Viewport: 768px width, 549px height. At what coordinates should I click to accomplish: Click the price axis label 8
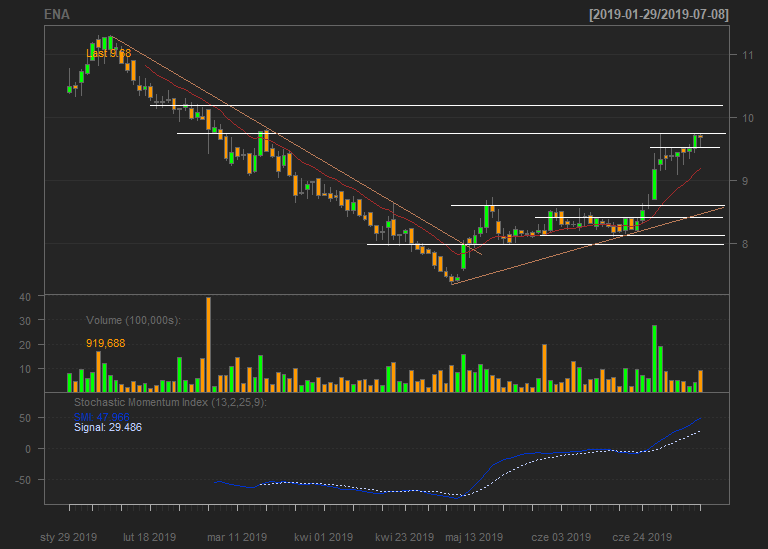[x=745, y=244]
